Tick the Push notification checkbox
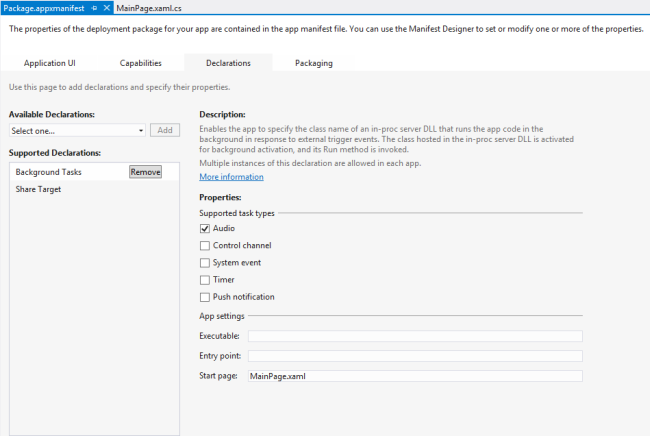The image size is (650, 436). pos(205,297)
